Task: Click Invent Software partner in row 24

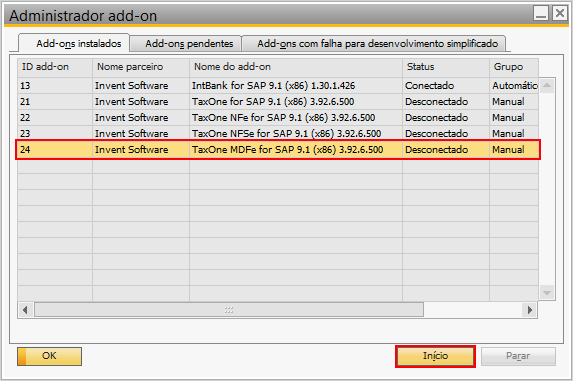Action: pos(141,150)
